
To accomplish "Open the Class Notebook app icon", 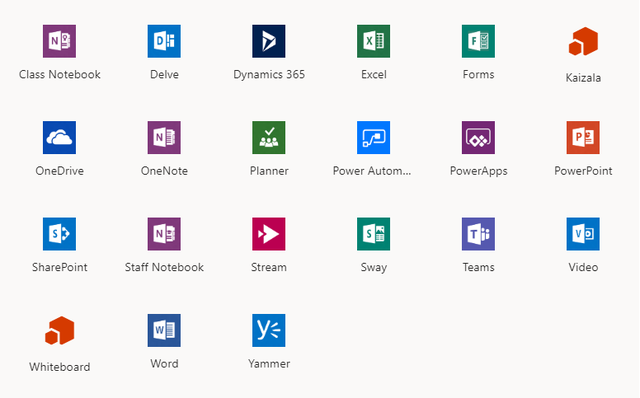I will pyautogui.click(x=59, y=41).
